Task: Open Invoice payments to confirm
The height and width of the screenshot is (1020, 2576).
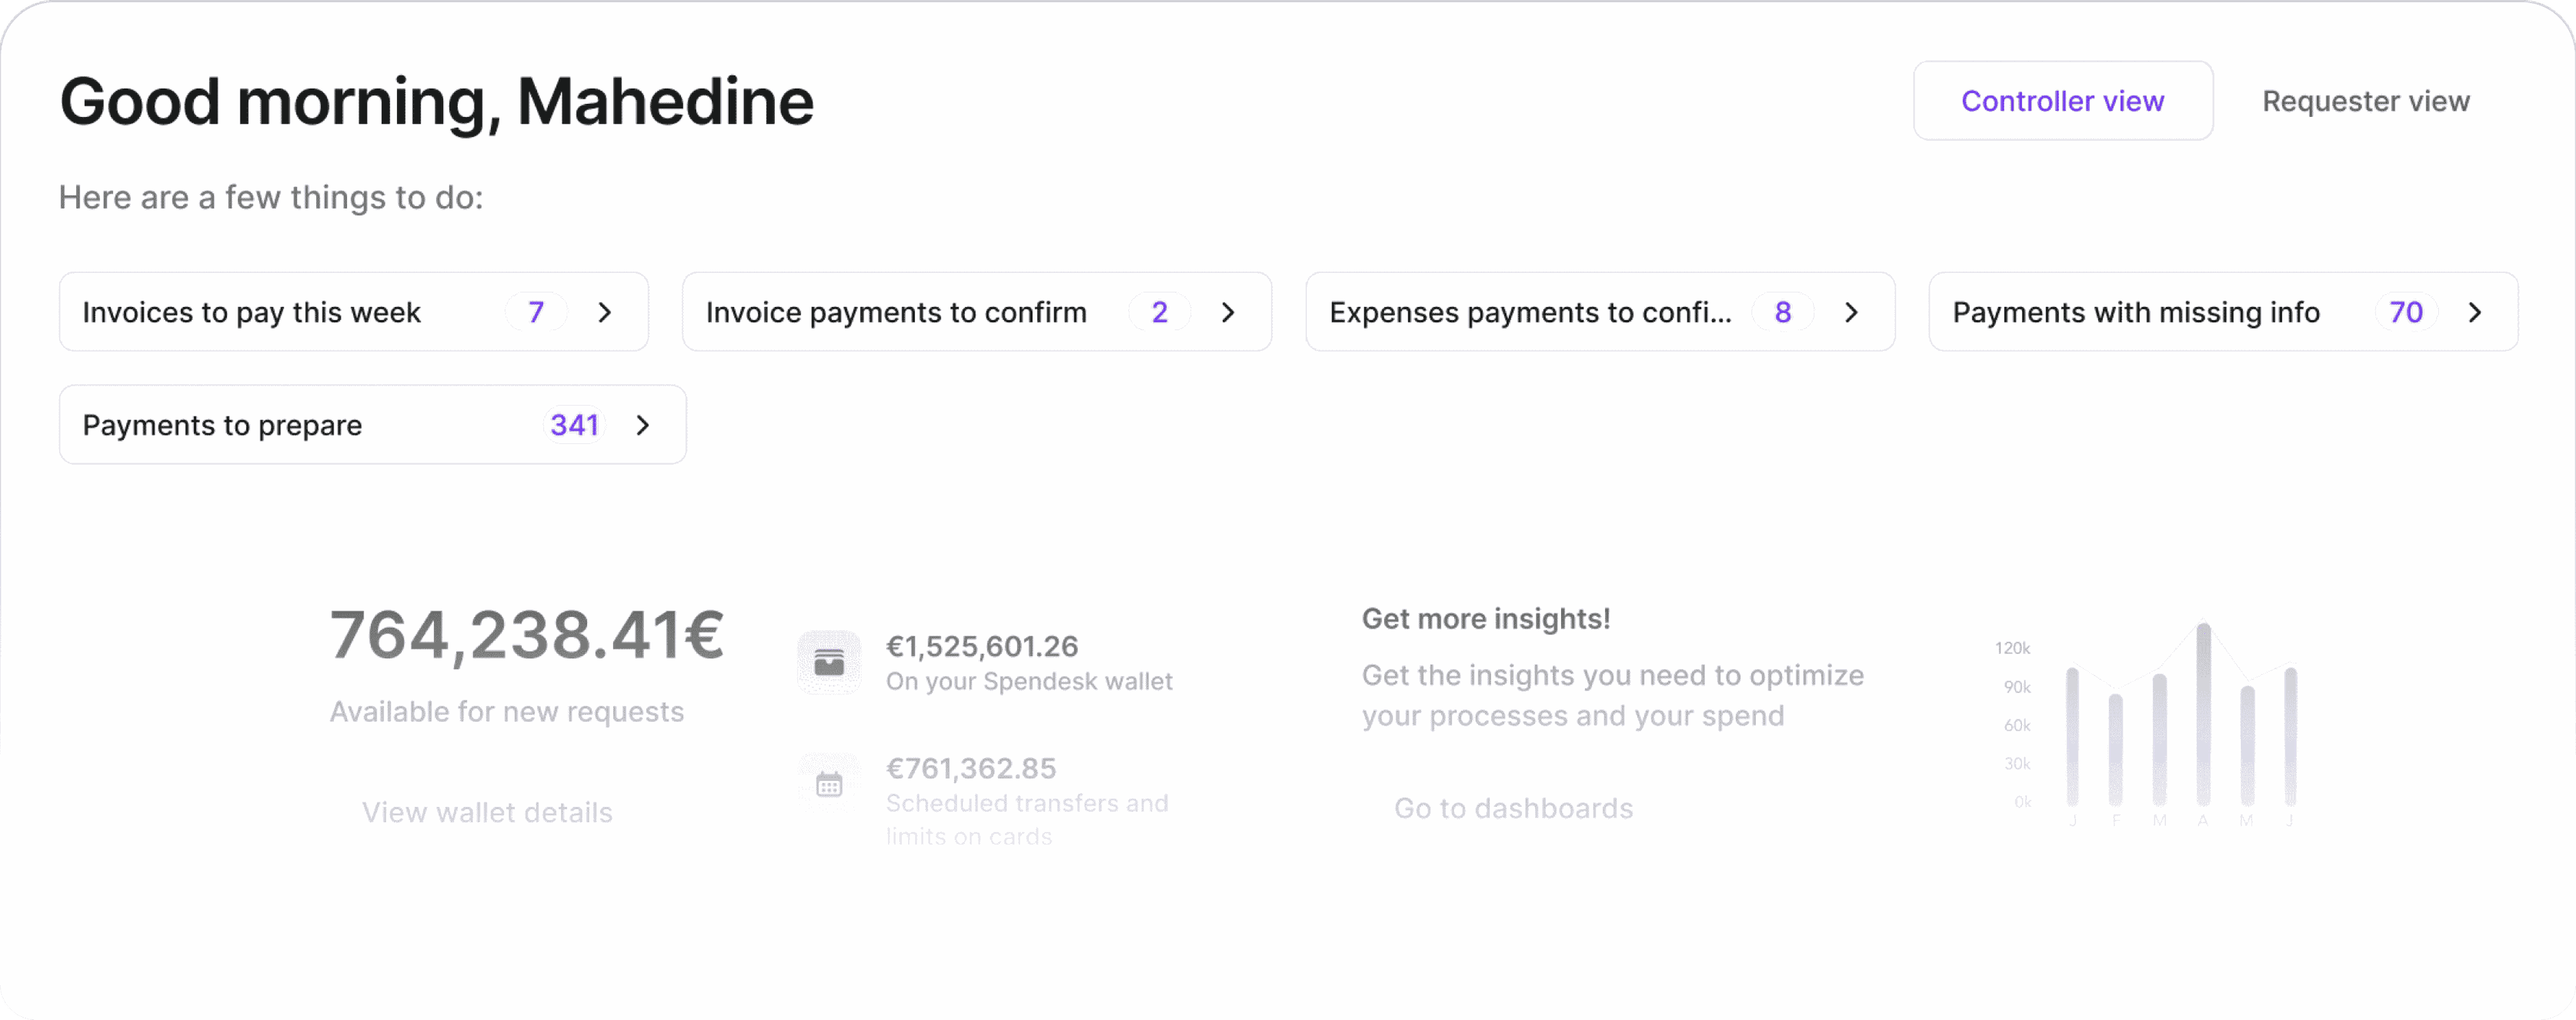Action: pos(977,312)
